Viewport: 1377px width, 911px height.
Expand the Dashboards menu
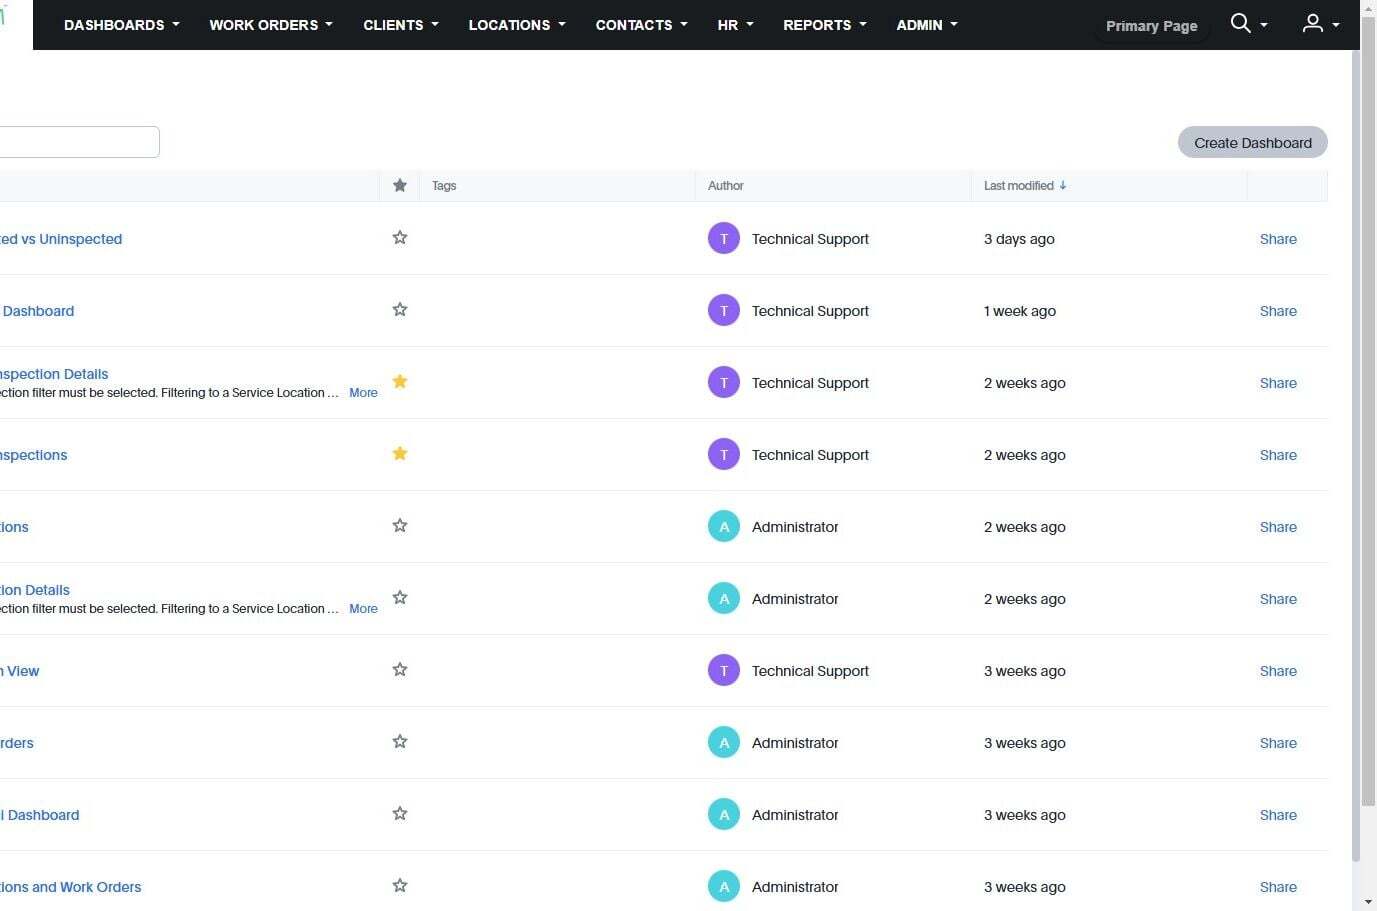[122, 25]
